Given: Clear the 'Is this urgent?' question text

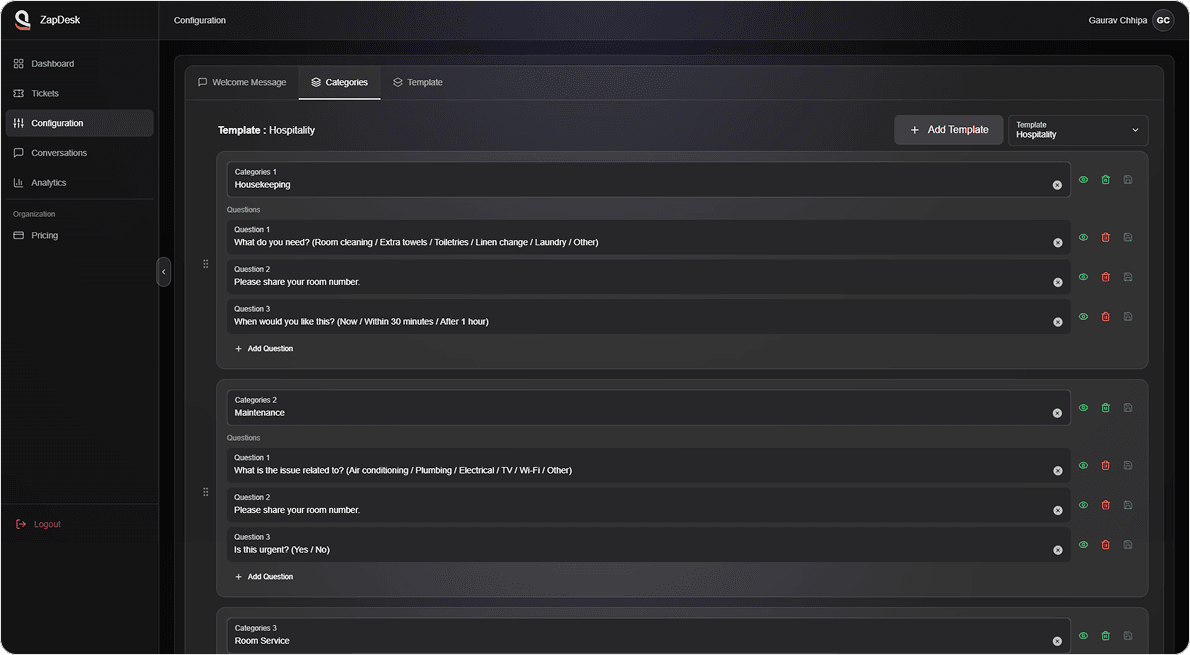Looking at the screenshot, I should coord(1057,550).
